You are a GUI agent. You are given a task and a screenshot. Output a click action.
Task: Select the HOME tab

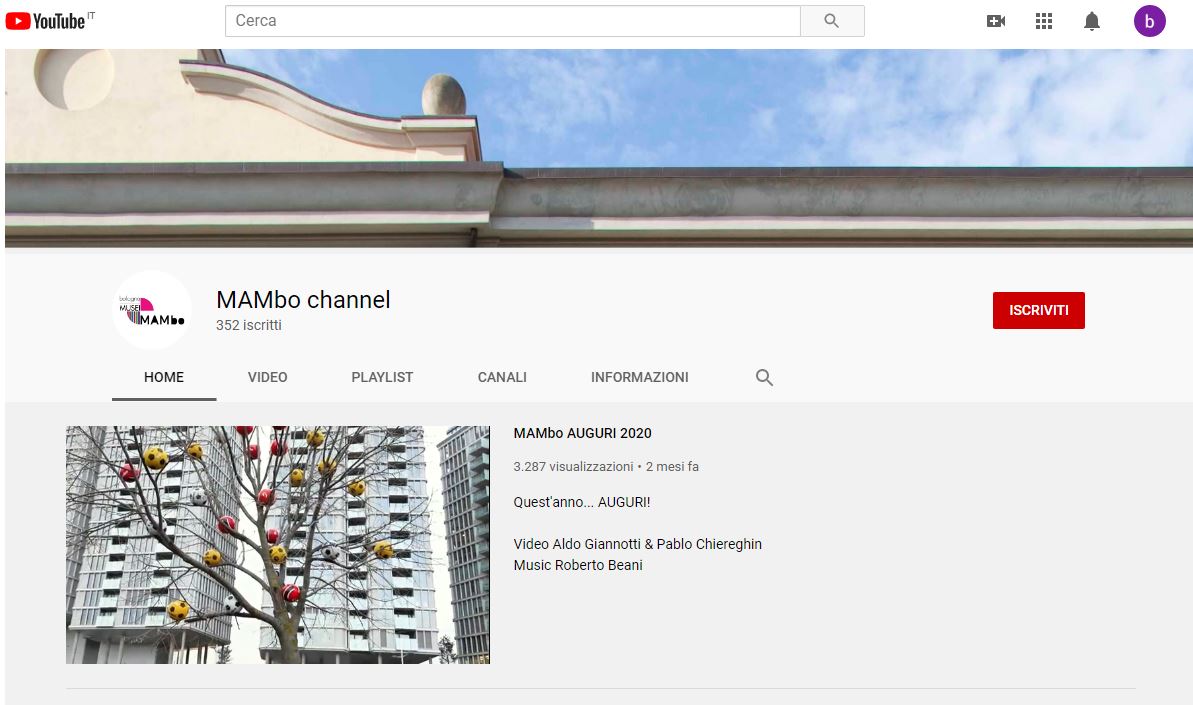click(x=164, y=377)
